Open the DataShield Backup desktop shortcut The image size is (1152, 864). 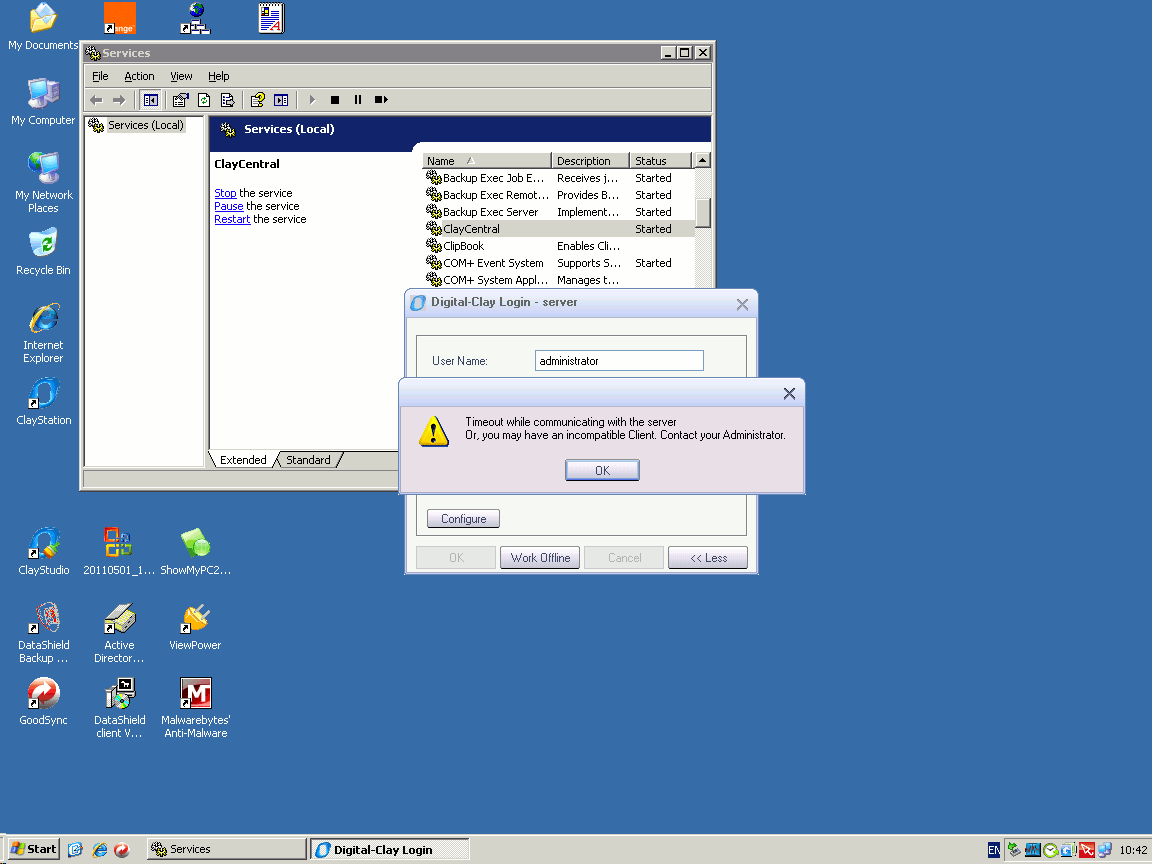tap(43, 633)
